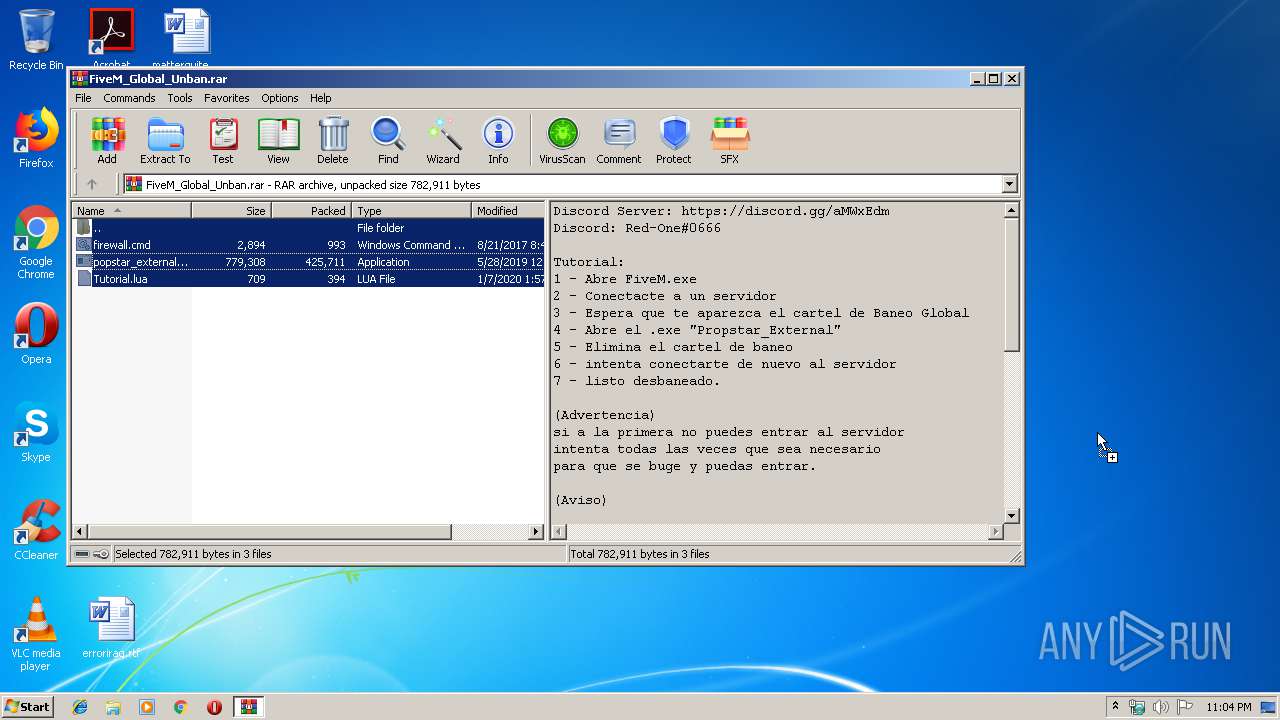Open the File menu
Screen dimensions: 1280x720
coord(83,98)
